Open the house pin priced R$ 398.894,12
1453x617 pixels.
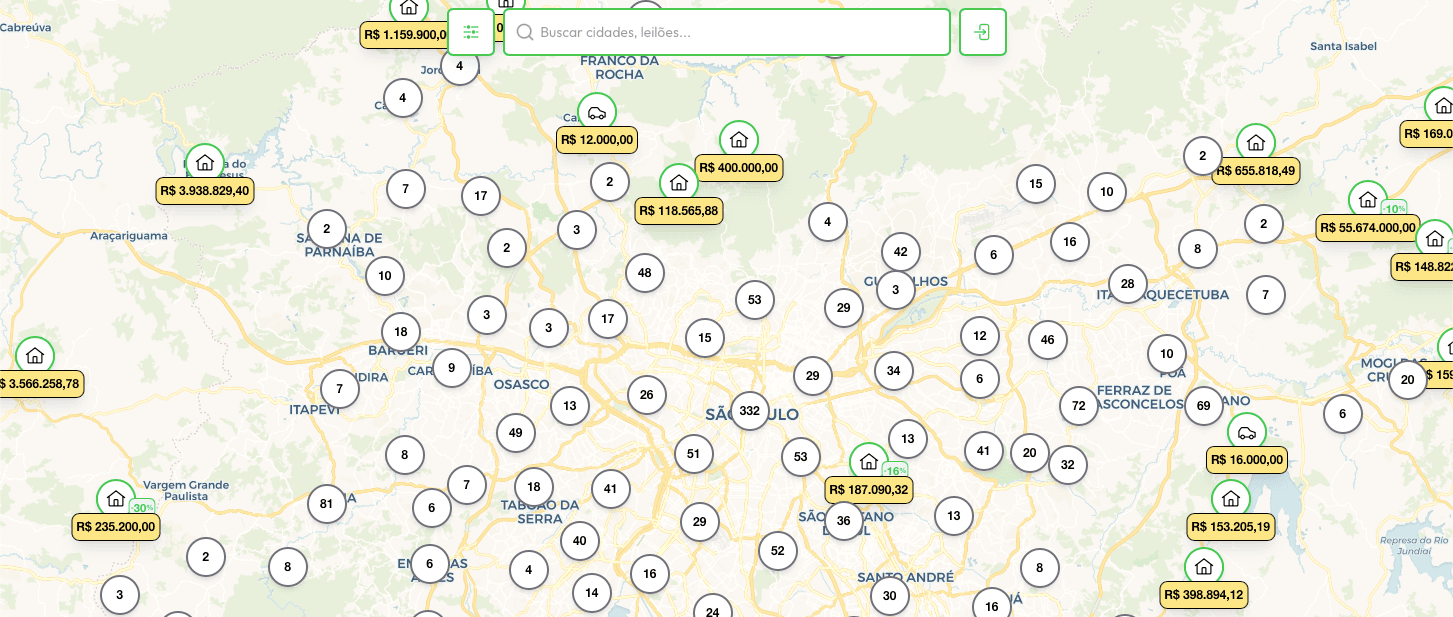[x=1203, y=566]
